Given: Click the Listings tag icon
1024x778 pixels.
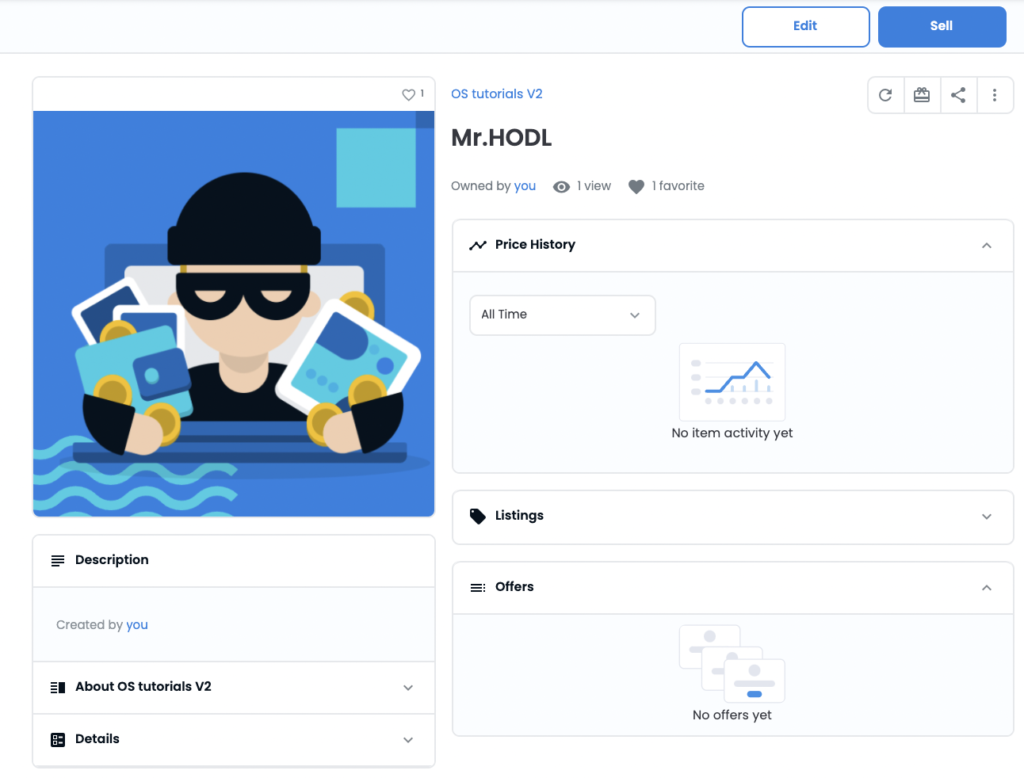Looking at the screenshot, I should pyautogui.click(x=478, y=516).
